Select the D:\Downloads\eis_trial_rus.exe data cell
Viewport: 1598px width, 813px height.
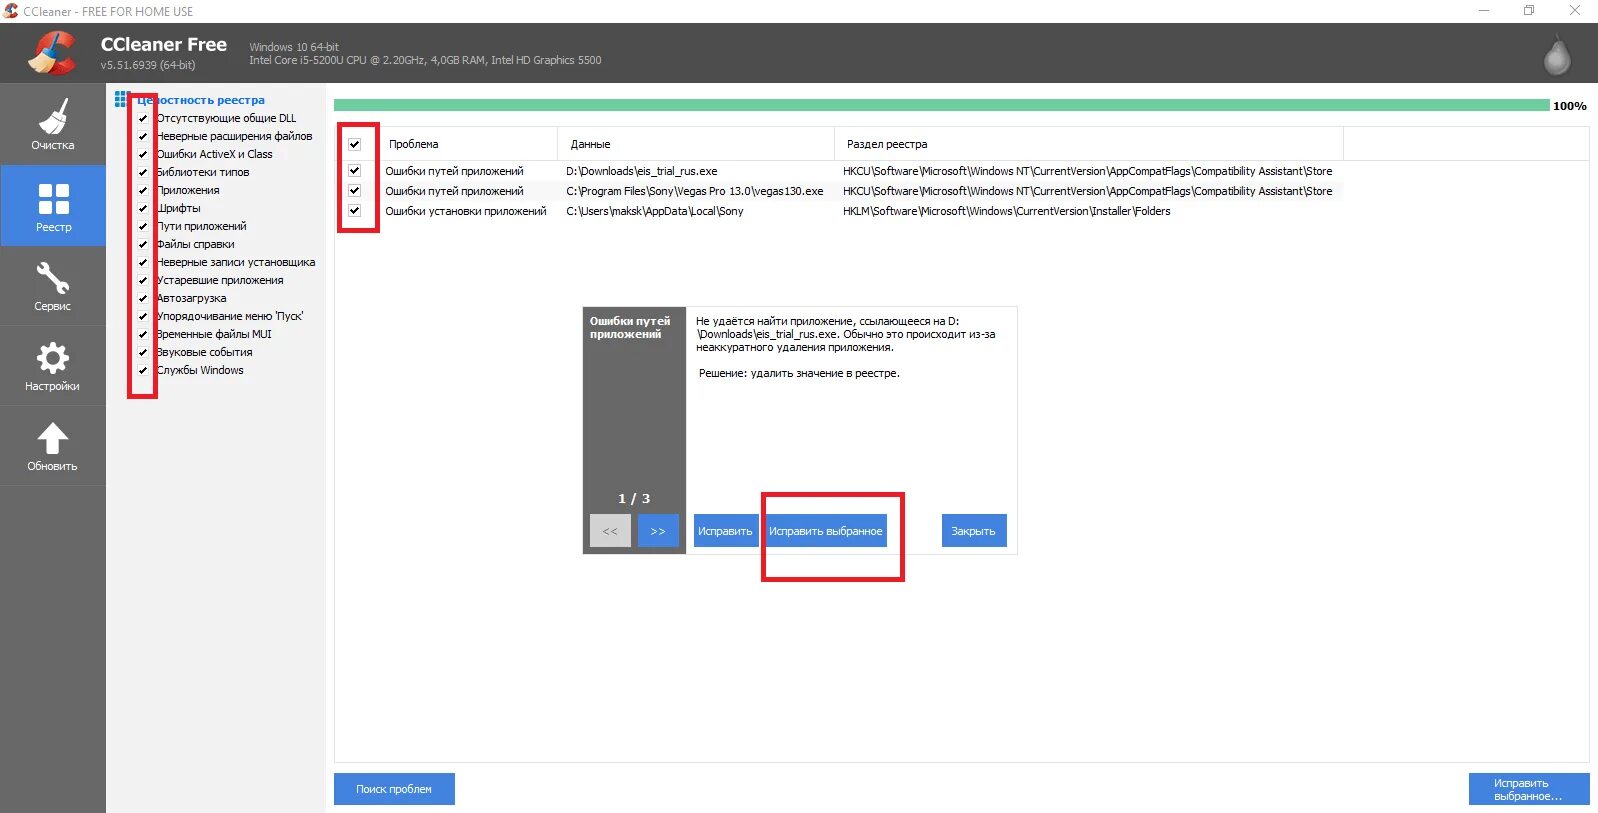[x=642, y=171]
